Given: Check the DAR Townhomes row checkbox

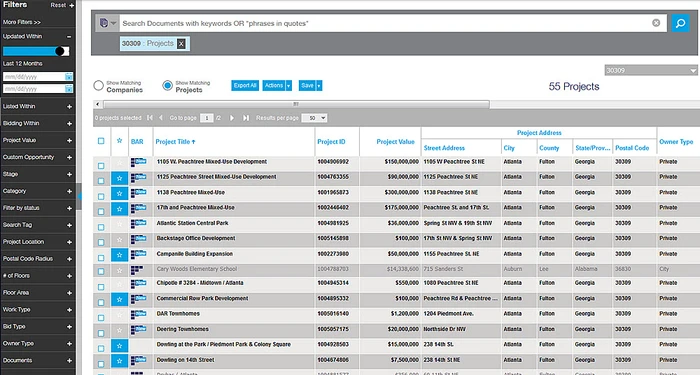Looking at the screenshot, I should click(101, 317).
